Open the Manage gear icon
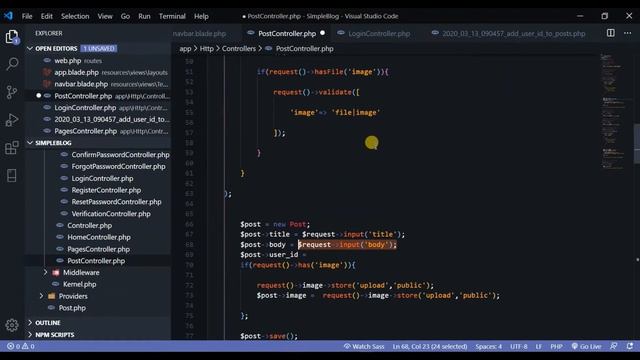Screen dimensions: 640x360 click(x=12, y=325)
